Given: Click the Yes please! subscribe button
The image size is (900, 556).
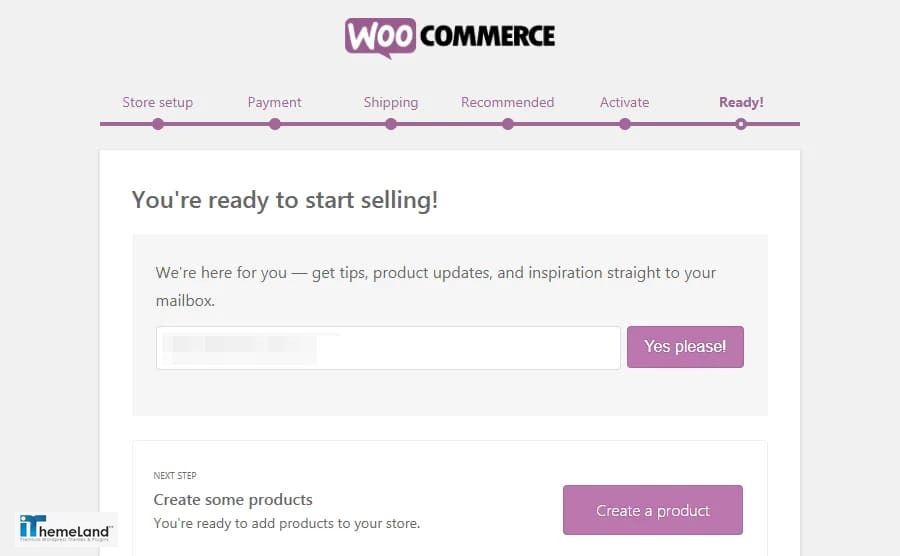Looking at the screenshot, I should [x=685, y=347].
